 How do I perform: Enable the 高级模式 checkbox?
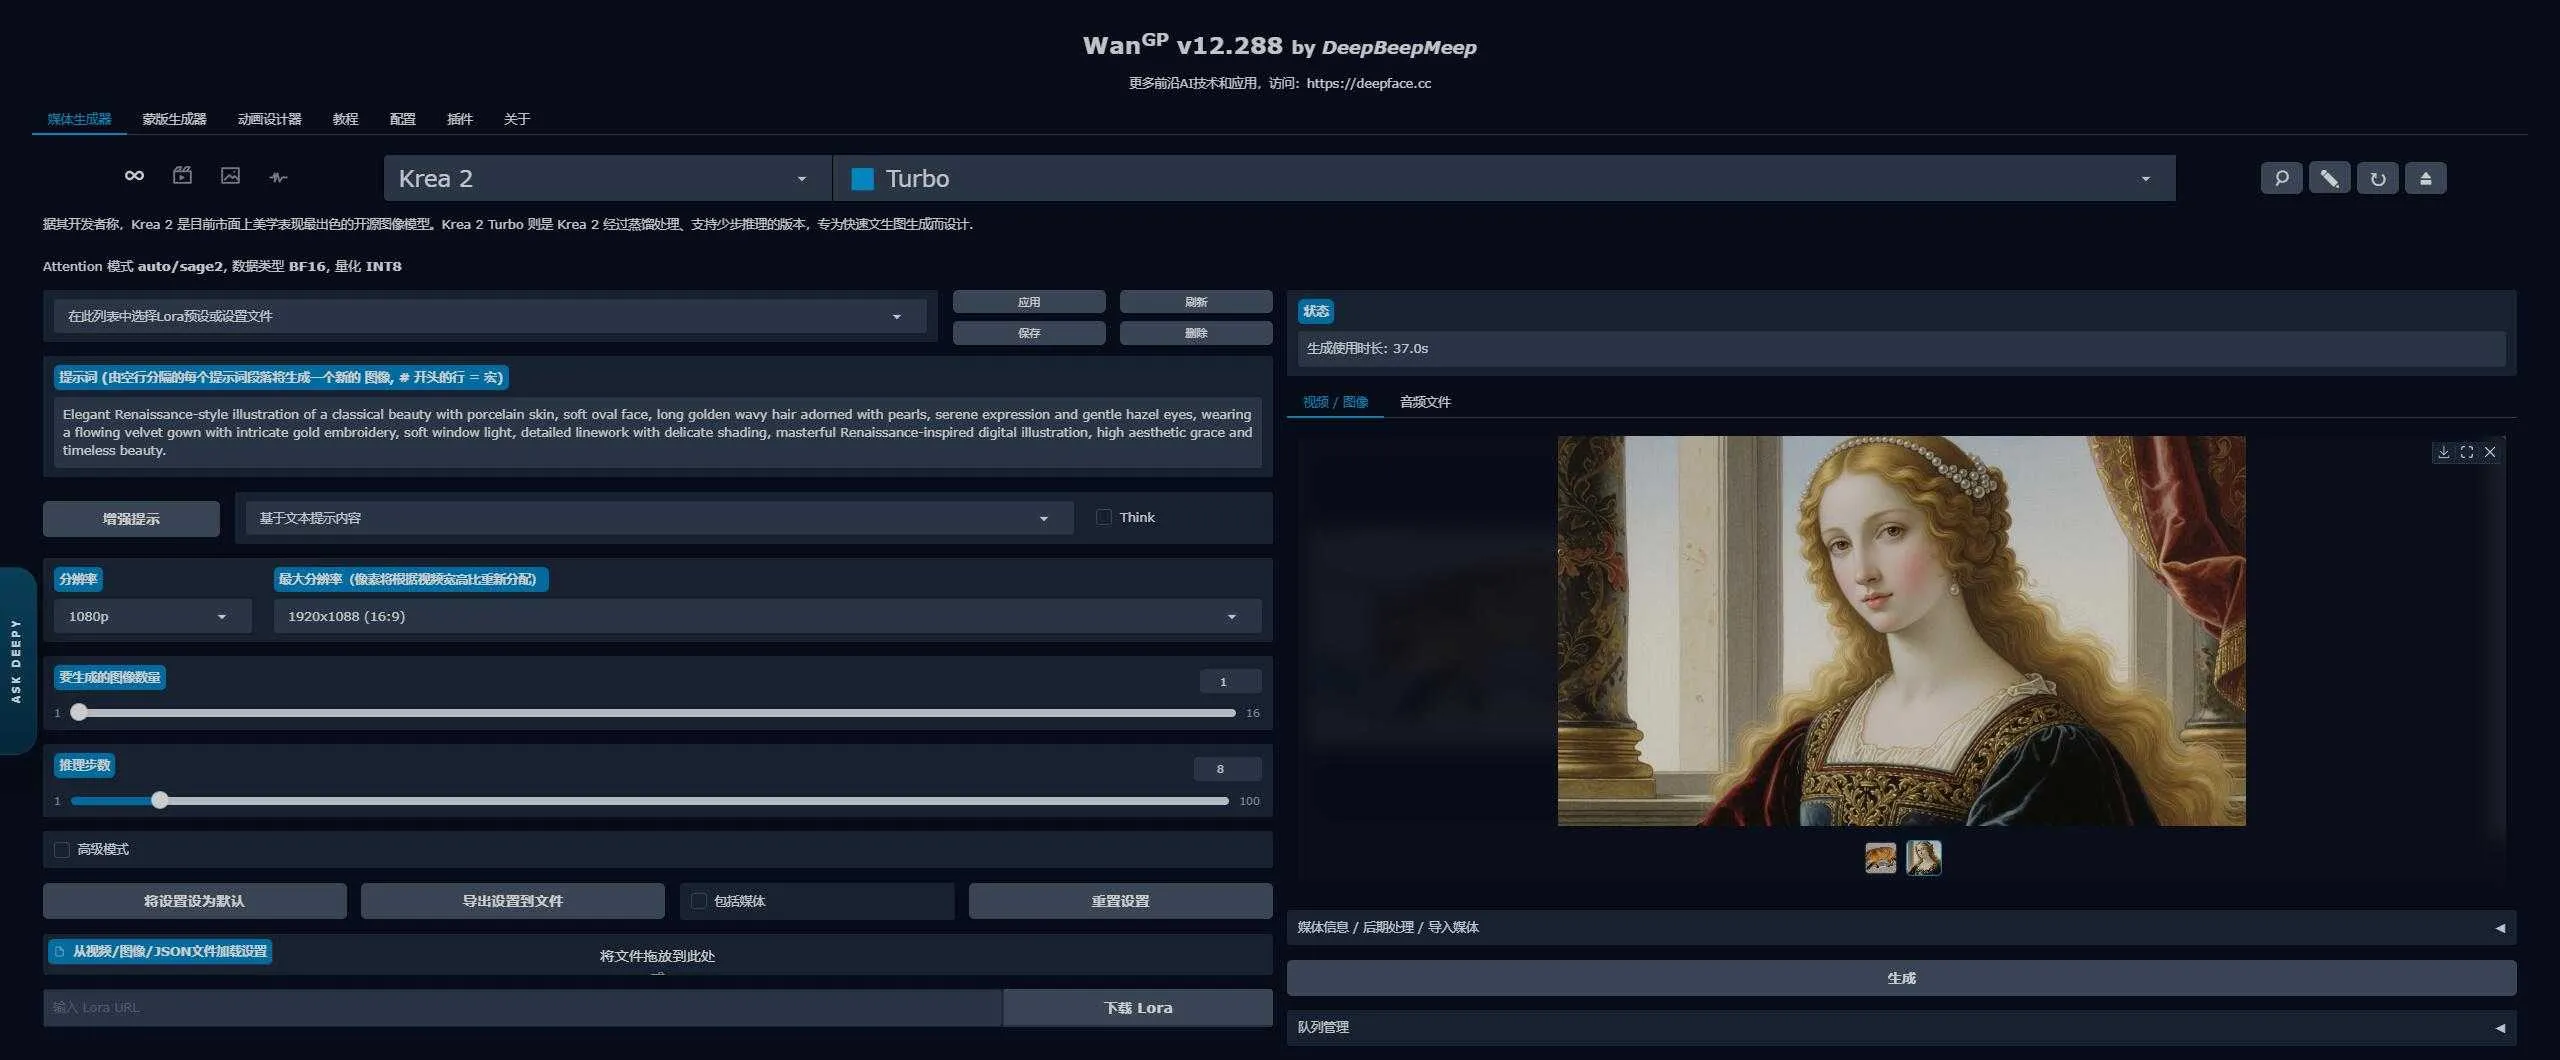pyautogui.click(x=62, y=849)
